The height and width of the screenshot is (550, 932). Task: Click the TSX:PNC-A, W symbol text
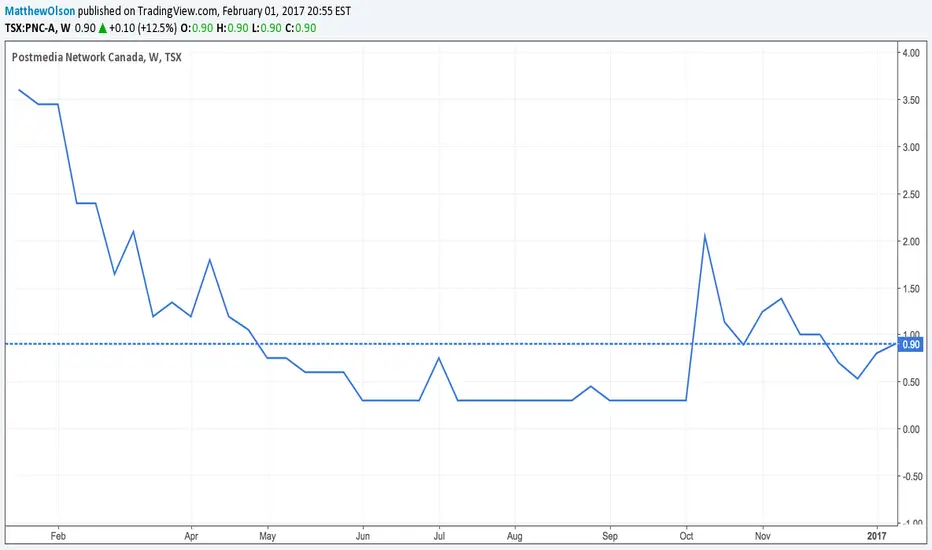tap(37, 28)
